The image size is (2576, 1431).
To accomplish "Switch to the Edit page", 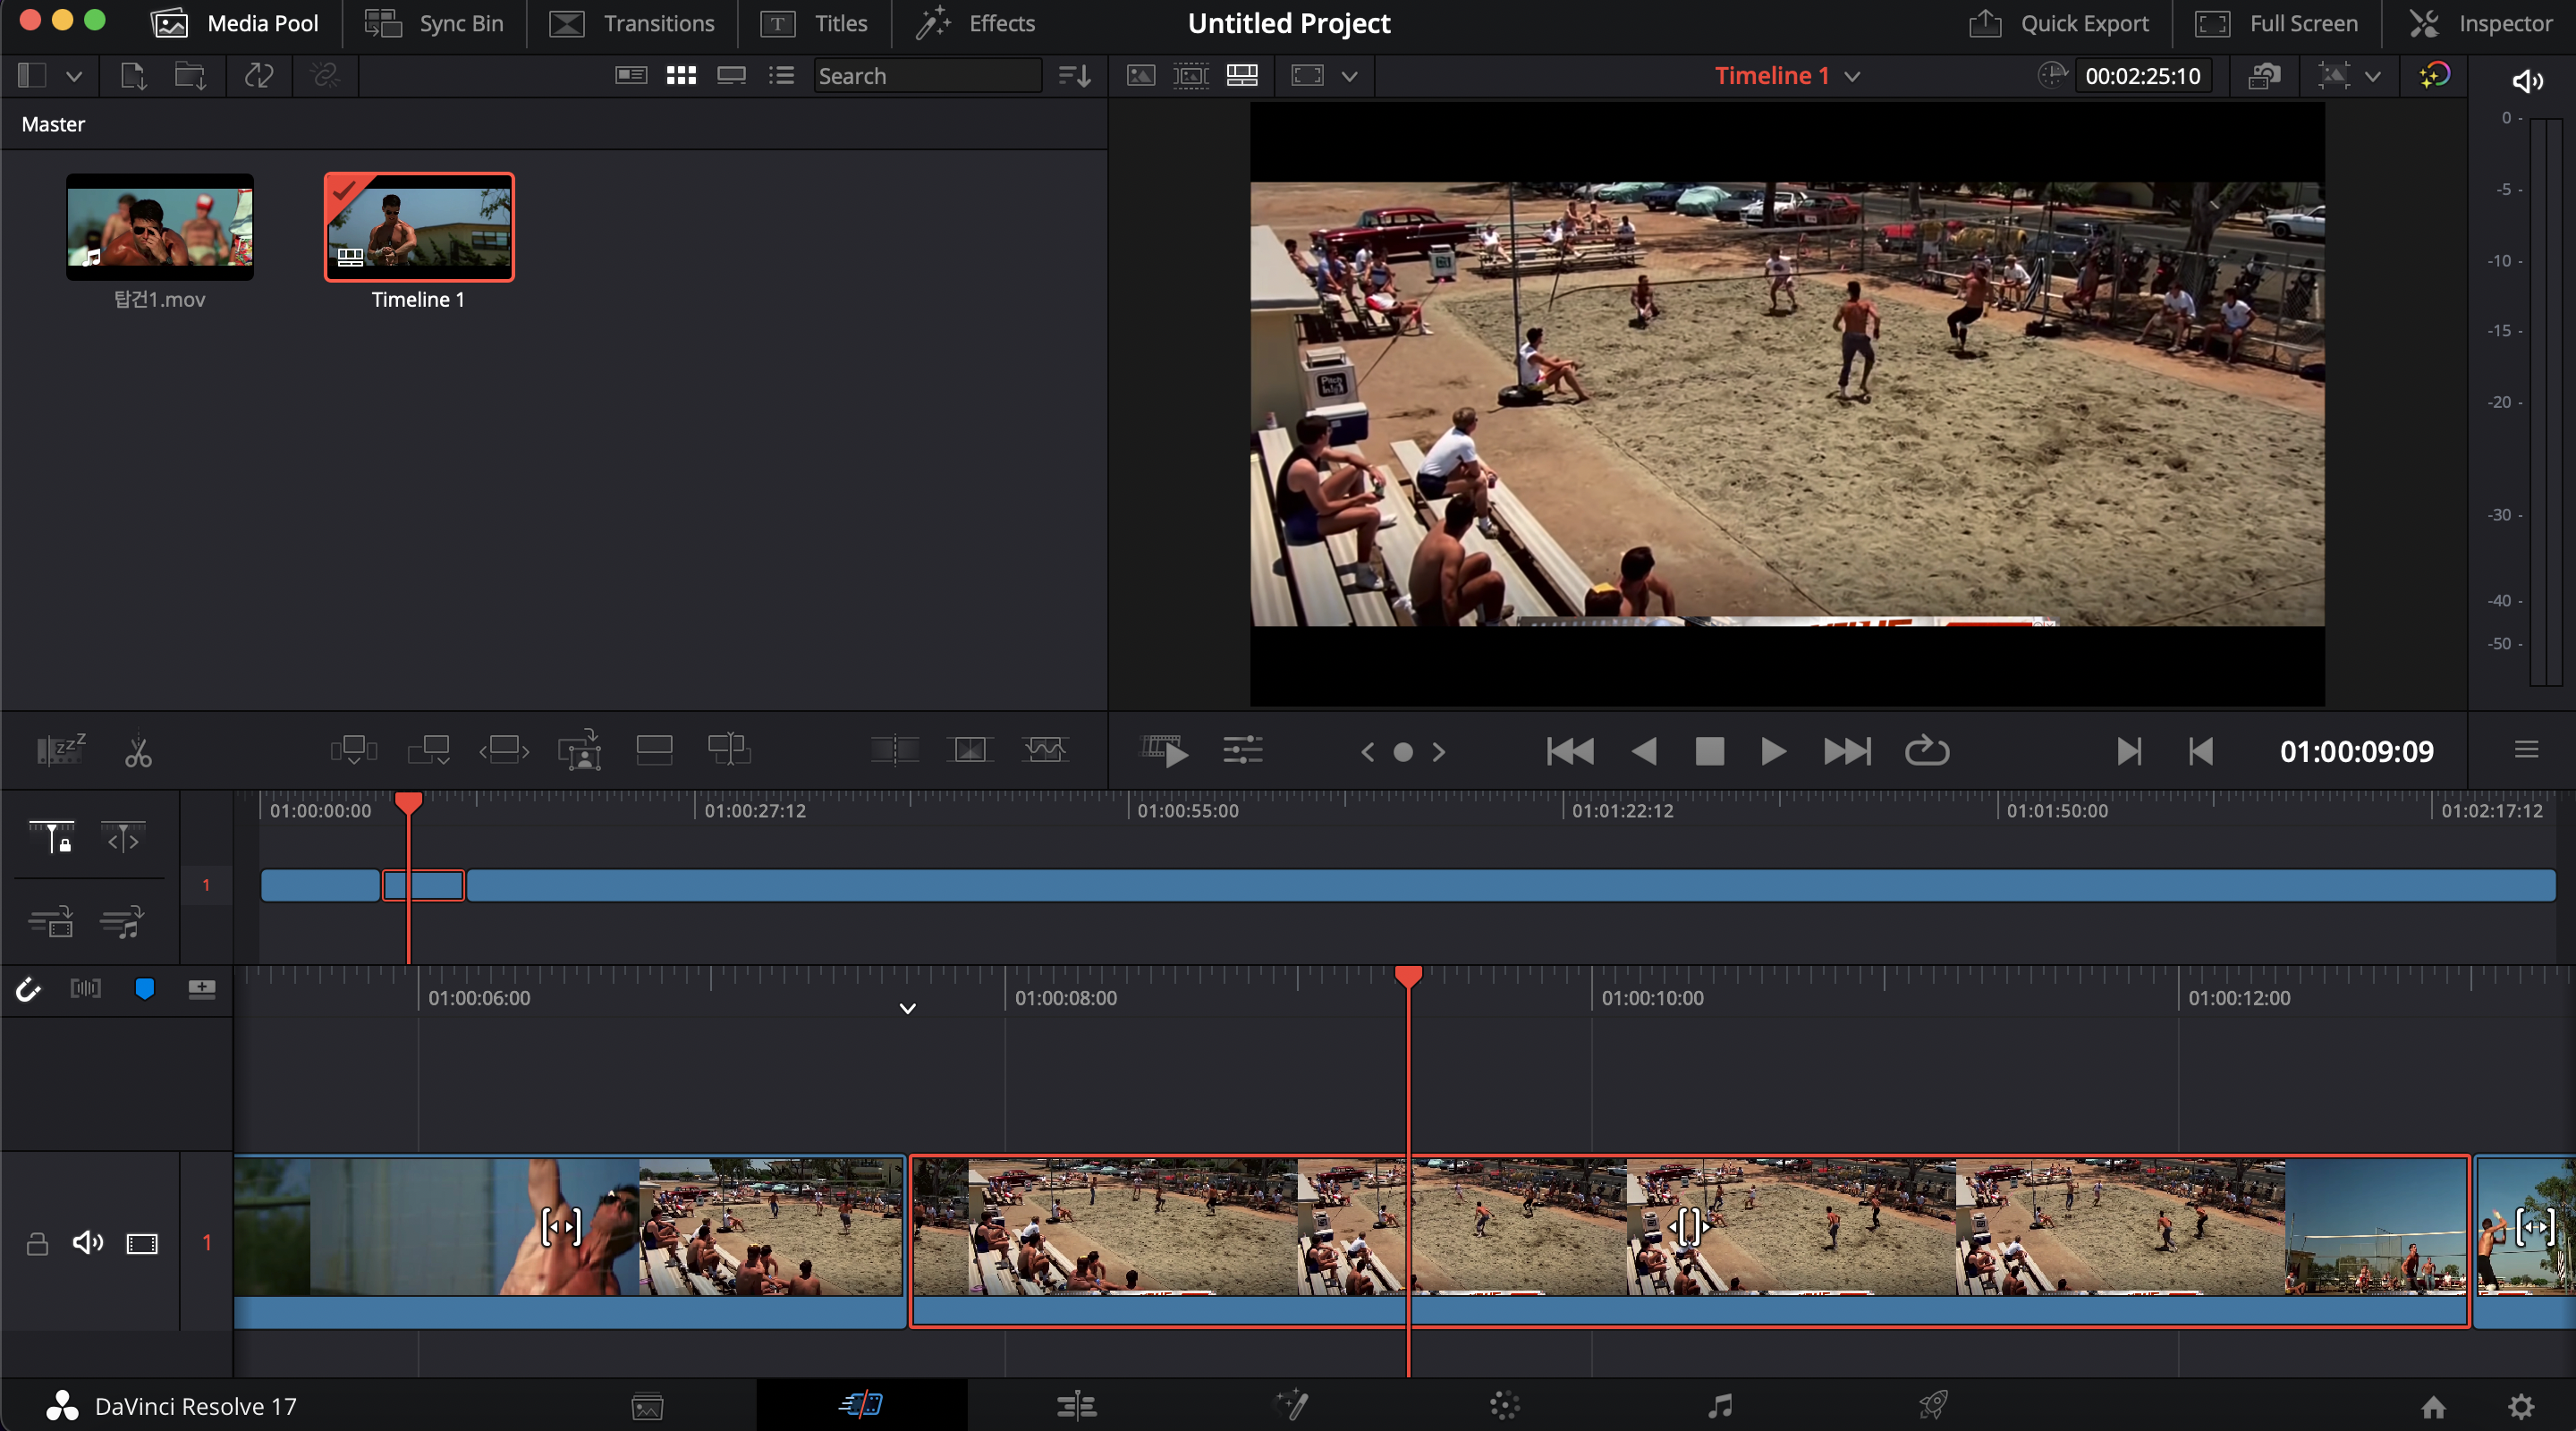I will pos(1076,1406).
